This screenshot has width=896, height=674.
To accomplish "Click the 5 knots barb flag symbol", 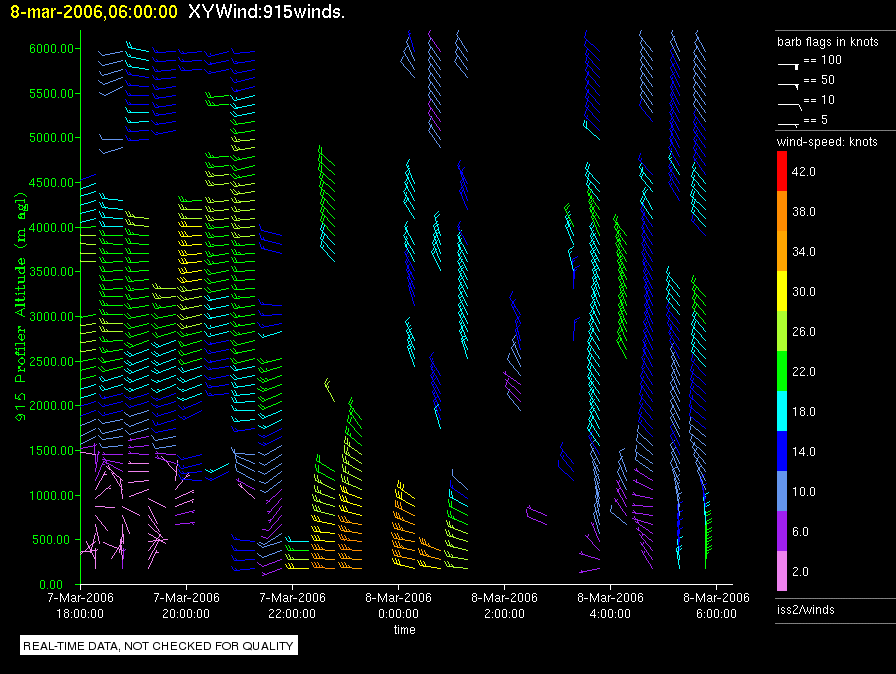I will pos(788,122).
